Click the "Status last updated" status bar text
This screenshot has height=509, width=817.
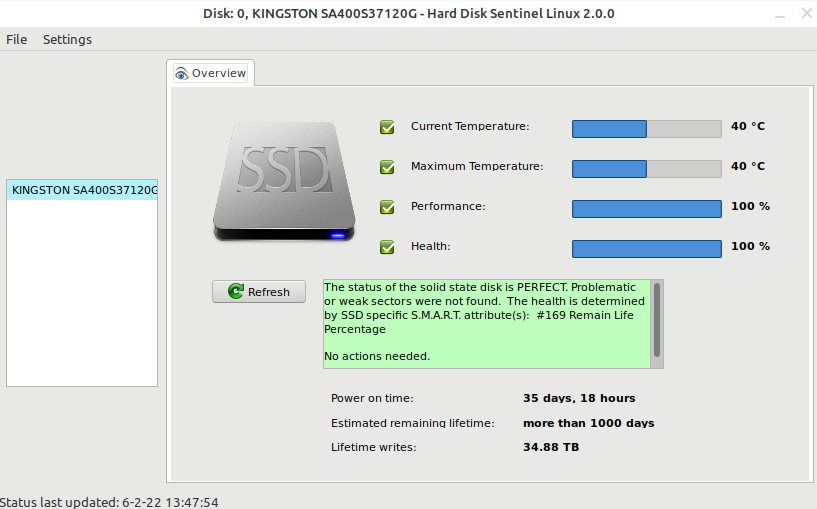coord(109,502)
